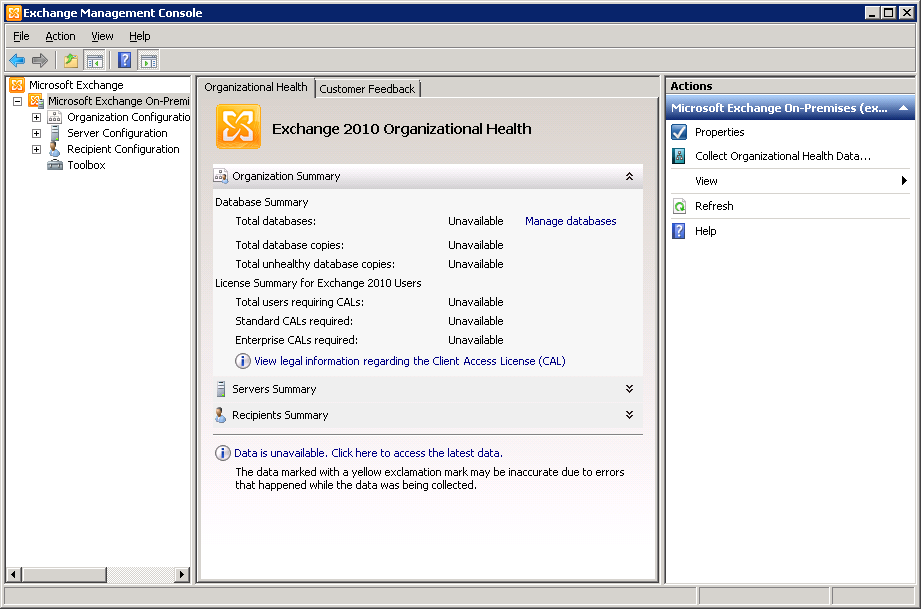Open the View submenu arrow in Actions
The image size is (921, 609).
pyautogui.click(x=905, y=181)
